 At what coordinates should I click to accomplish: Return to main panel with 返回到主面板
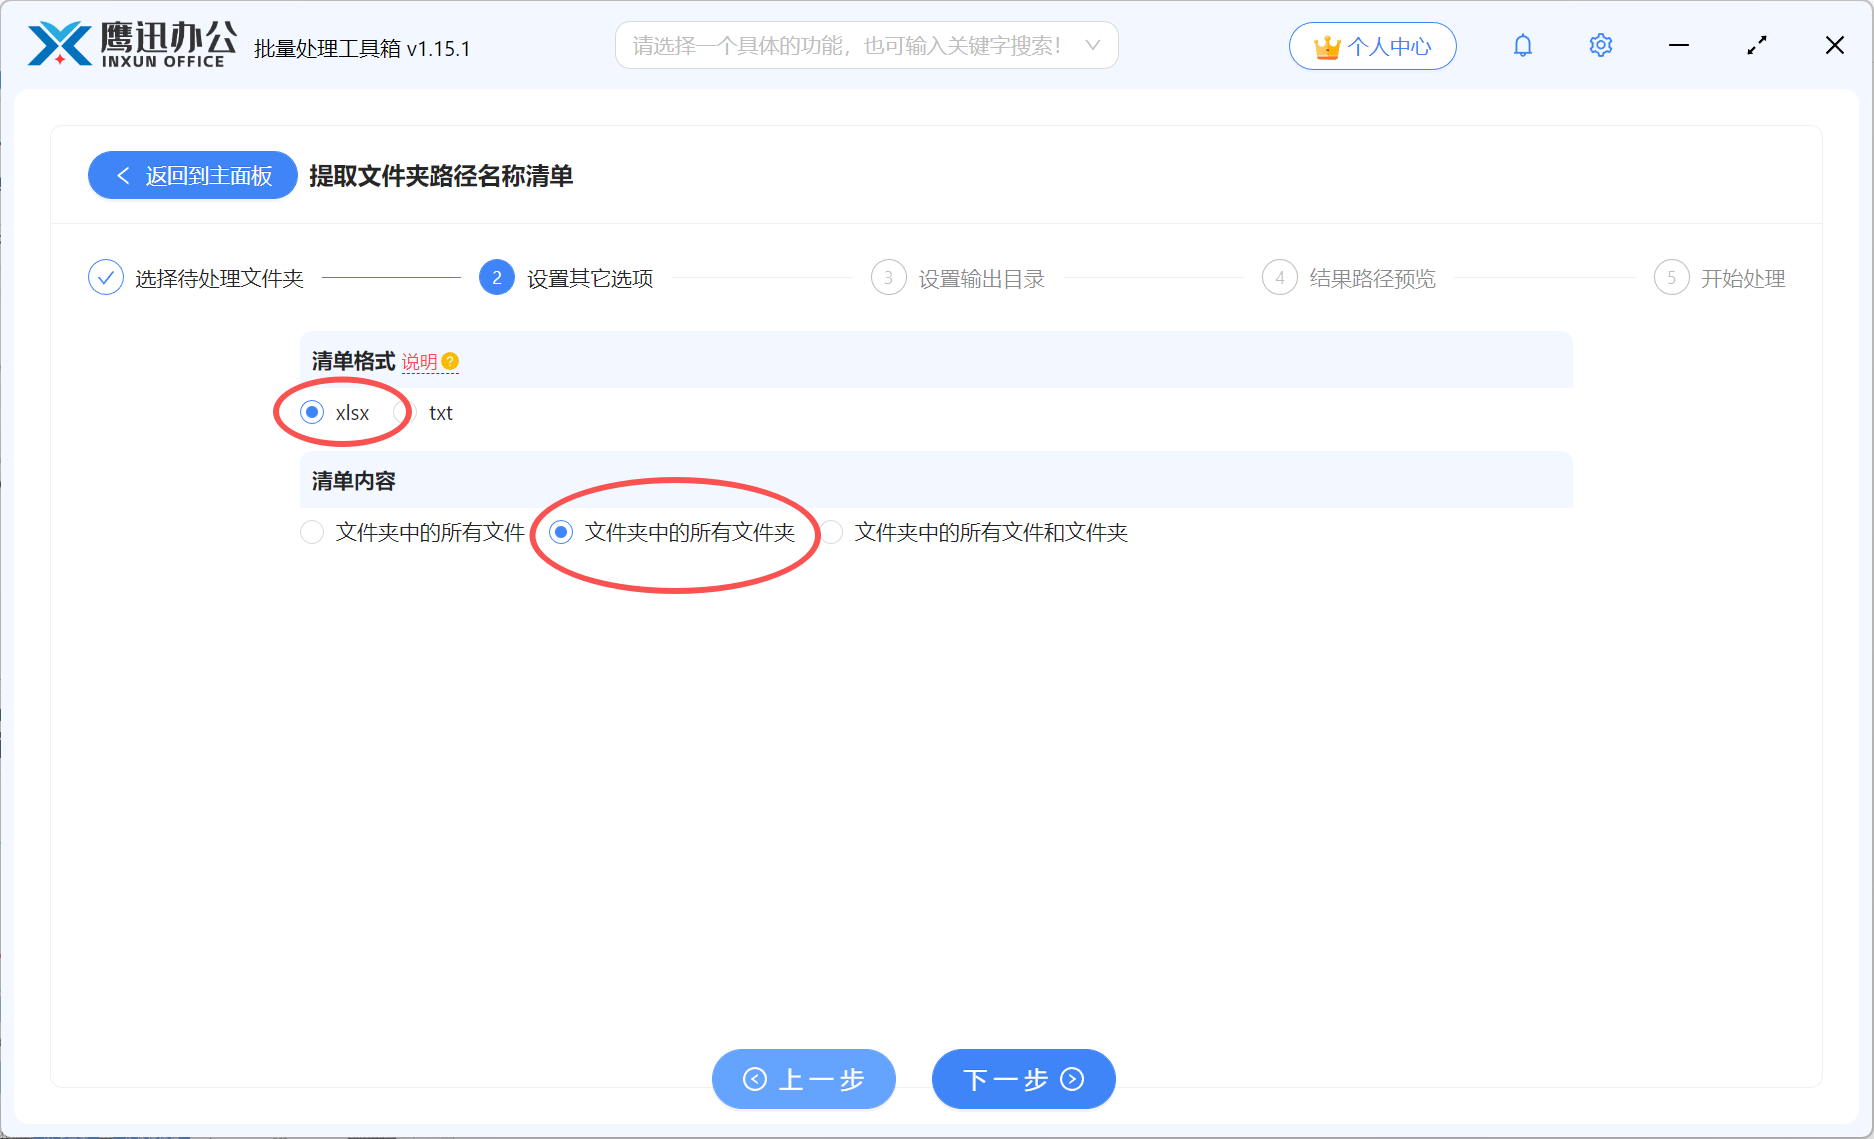(193, 175)
